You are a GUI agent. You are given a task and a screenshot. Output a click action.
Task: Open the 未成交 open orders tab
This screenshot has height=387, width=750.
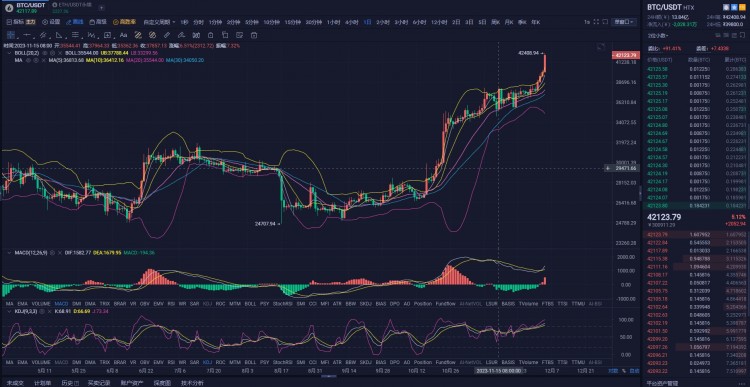pyautogui.click(x=15, y=383)
